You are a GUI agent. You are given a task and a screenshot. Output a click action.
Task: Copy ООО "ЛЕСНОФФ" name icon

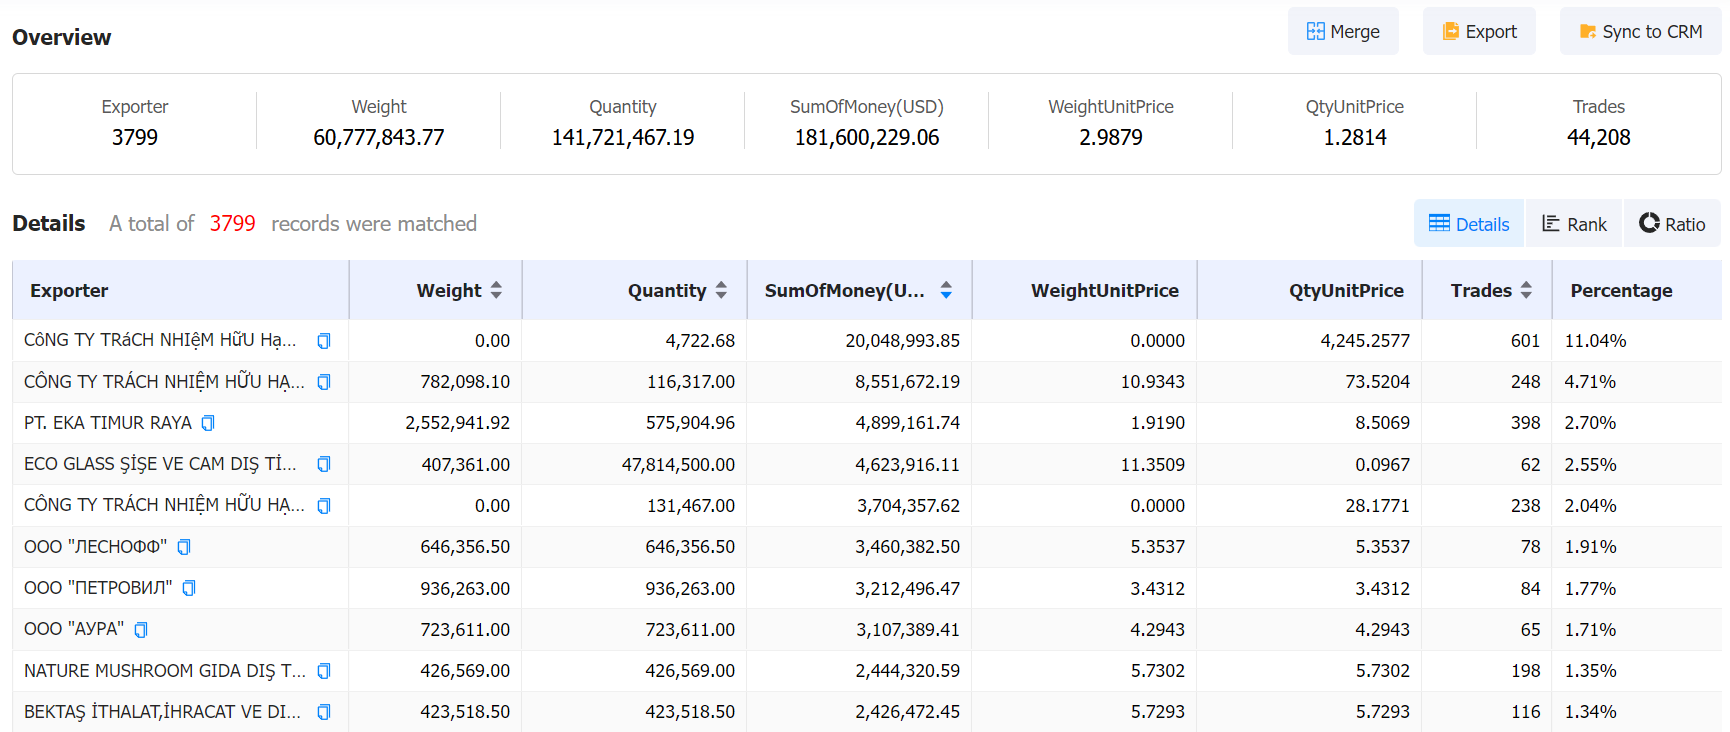184,547
